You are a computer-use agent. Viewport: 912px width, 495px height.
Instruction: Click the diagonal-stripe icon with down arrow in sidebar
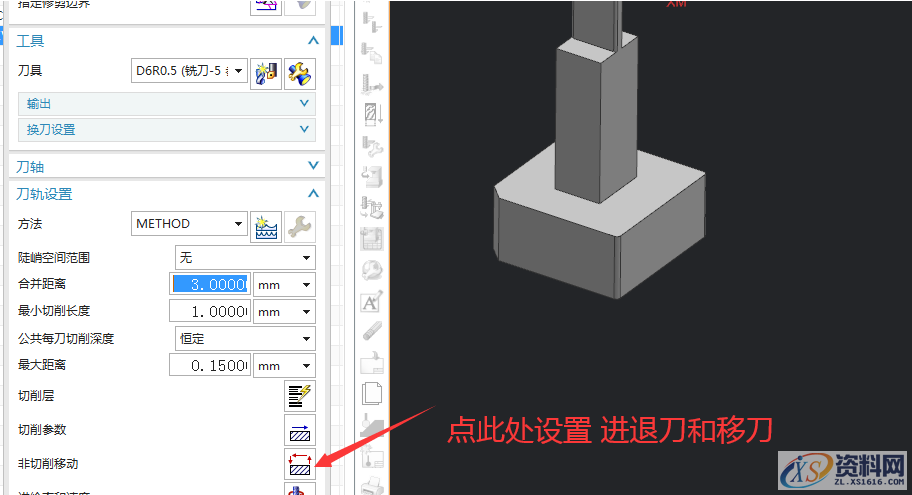(372, 114)
